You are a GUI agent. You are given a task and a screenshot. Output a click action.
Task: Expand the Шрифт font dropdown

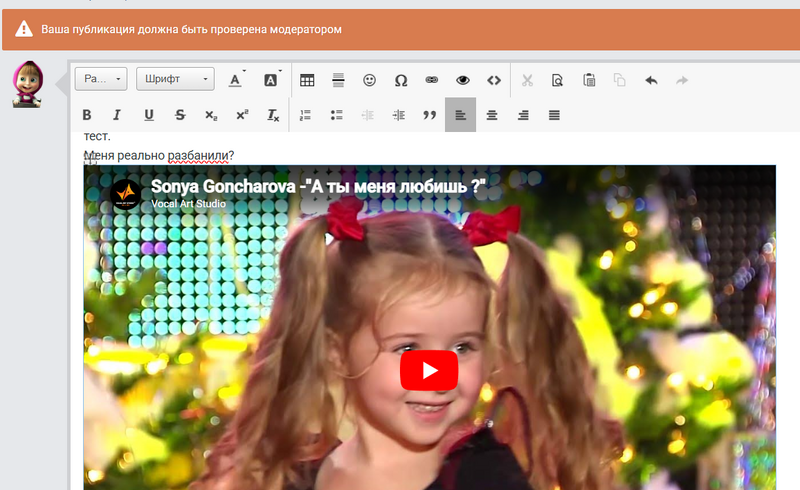click(x=176, y=79)
